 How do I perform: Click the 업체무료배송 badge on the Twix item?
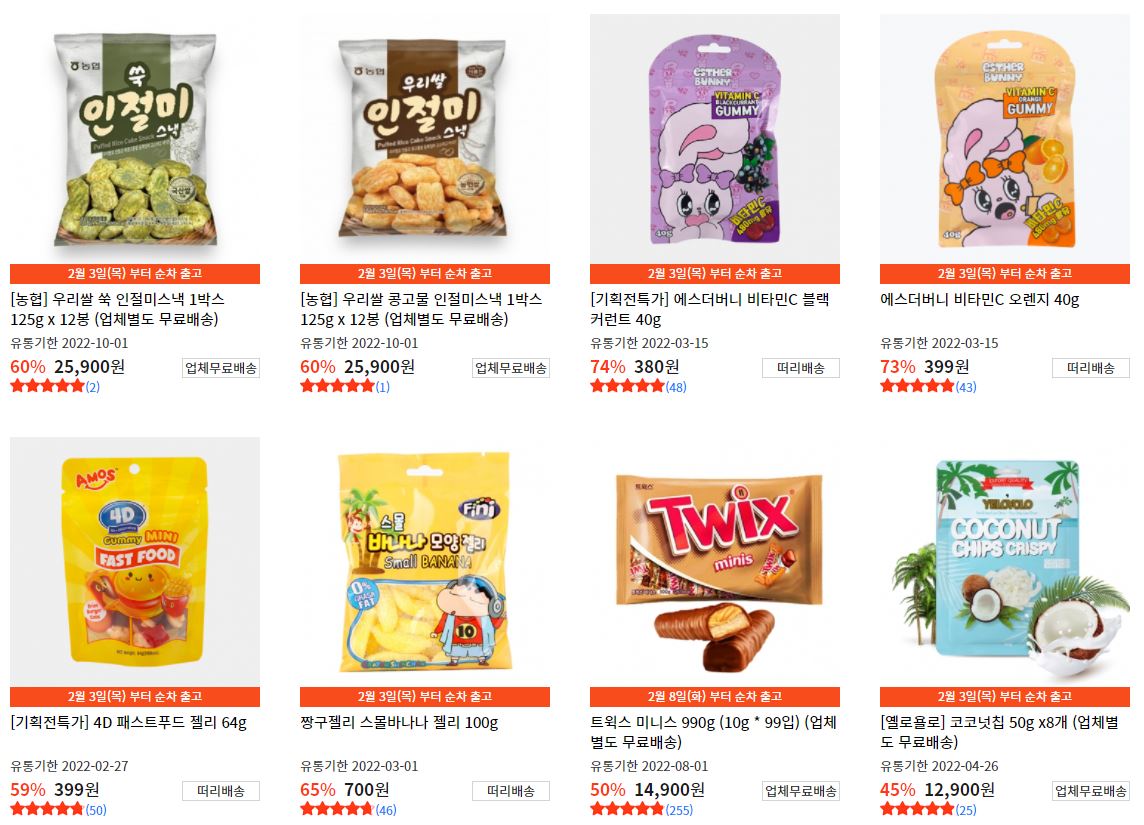(801, 791)
